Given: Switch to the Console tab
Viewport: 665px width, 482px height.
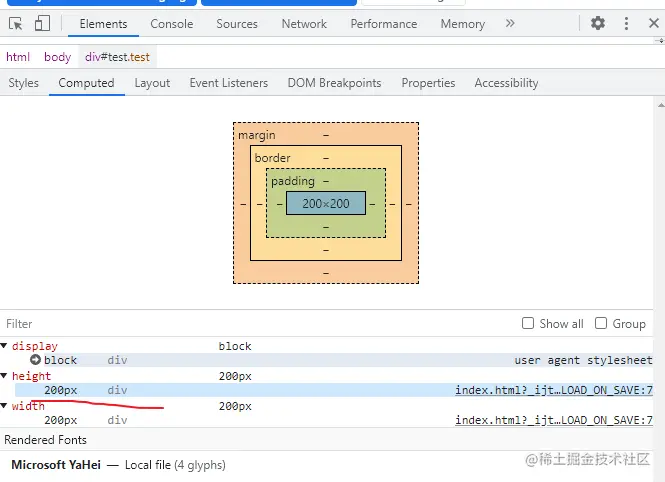Looking at the screenshot, I should tap(172, 24).
